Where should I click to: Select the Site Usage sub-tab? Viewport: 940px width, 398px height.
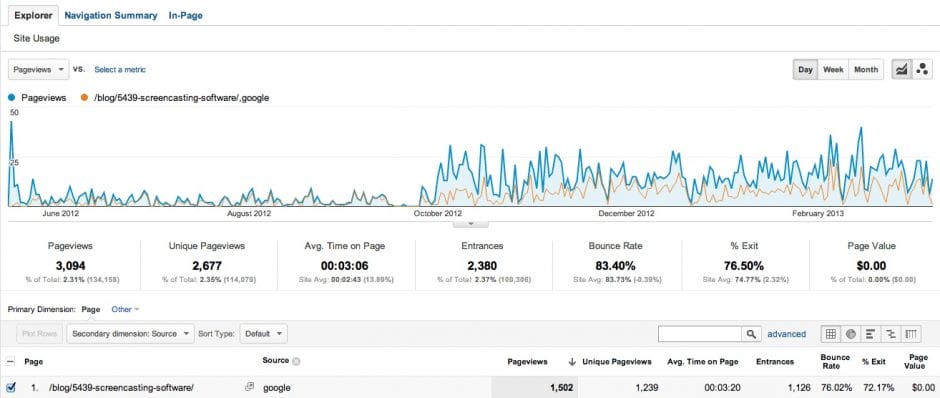tap(37, 38)
